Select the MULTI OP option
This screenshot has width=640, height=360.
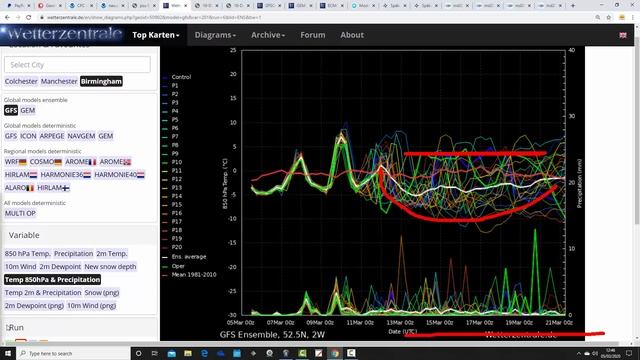20,213
